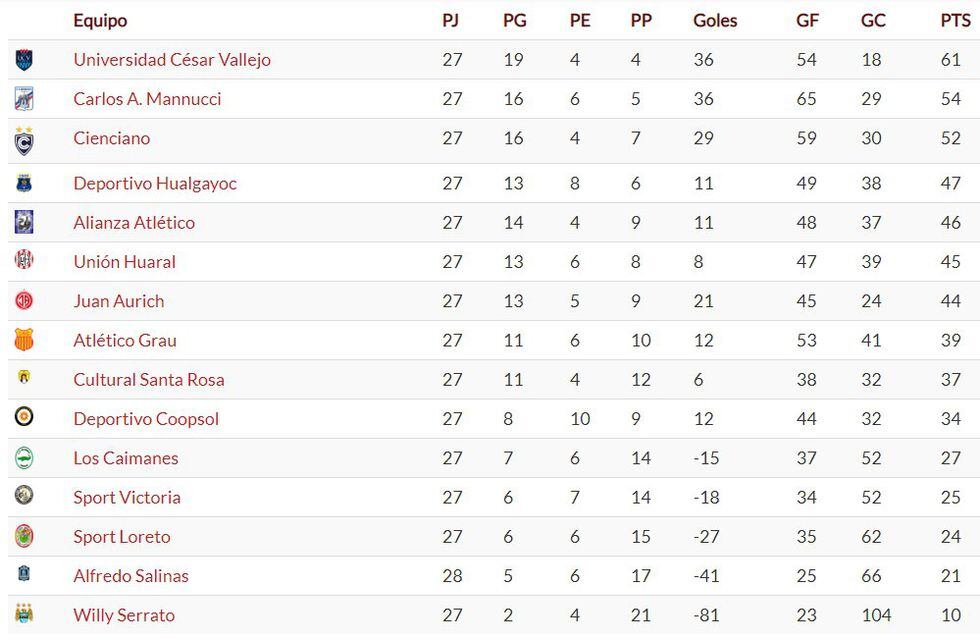Image resolution: width=980 pixels, height=639 pixels.
Task: Open the Sport Victoria team link
Action: (x=126, y=497)
